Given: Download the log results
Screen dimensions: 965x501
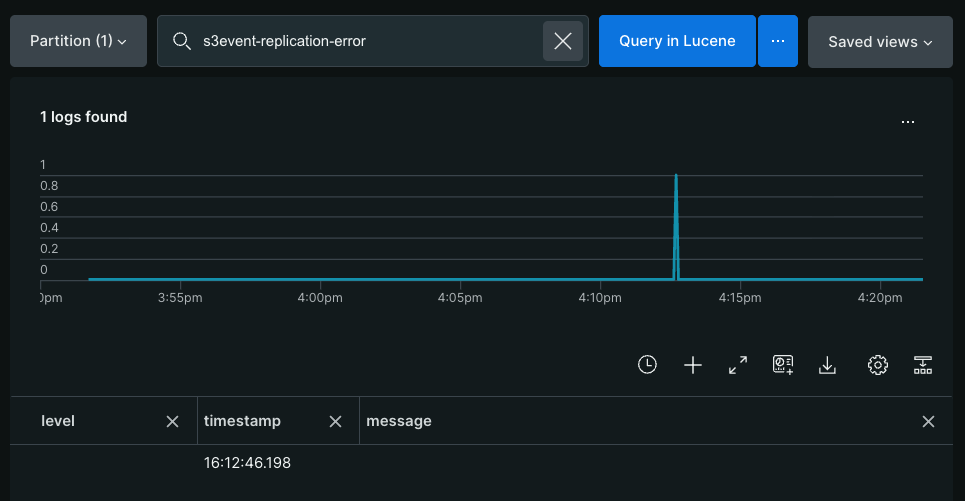Looking at the screenshot, I should pyautogui.click(x=827, y=365).
